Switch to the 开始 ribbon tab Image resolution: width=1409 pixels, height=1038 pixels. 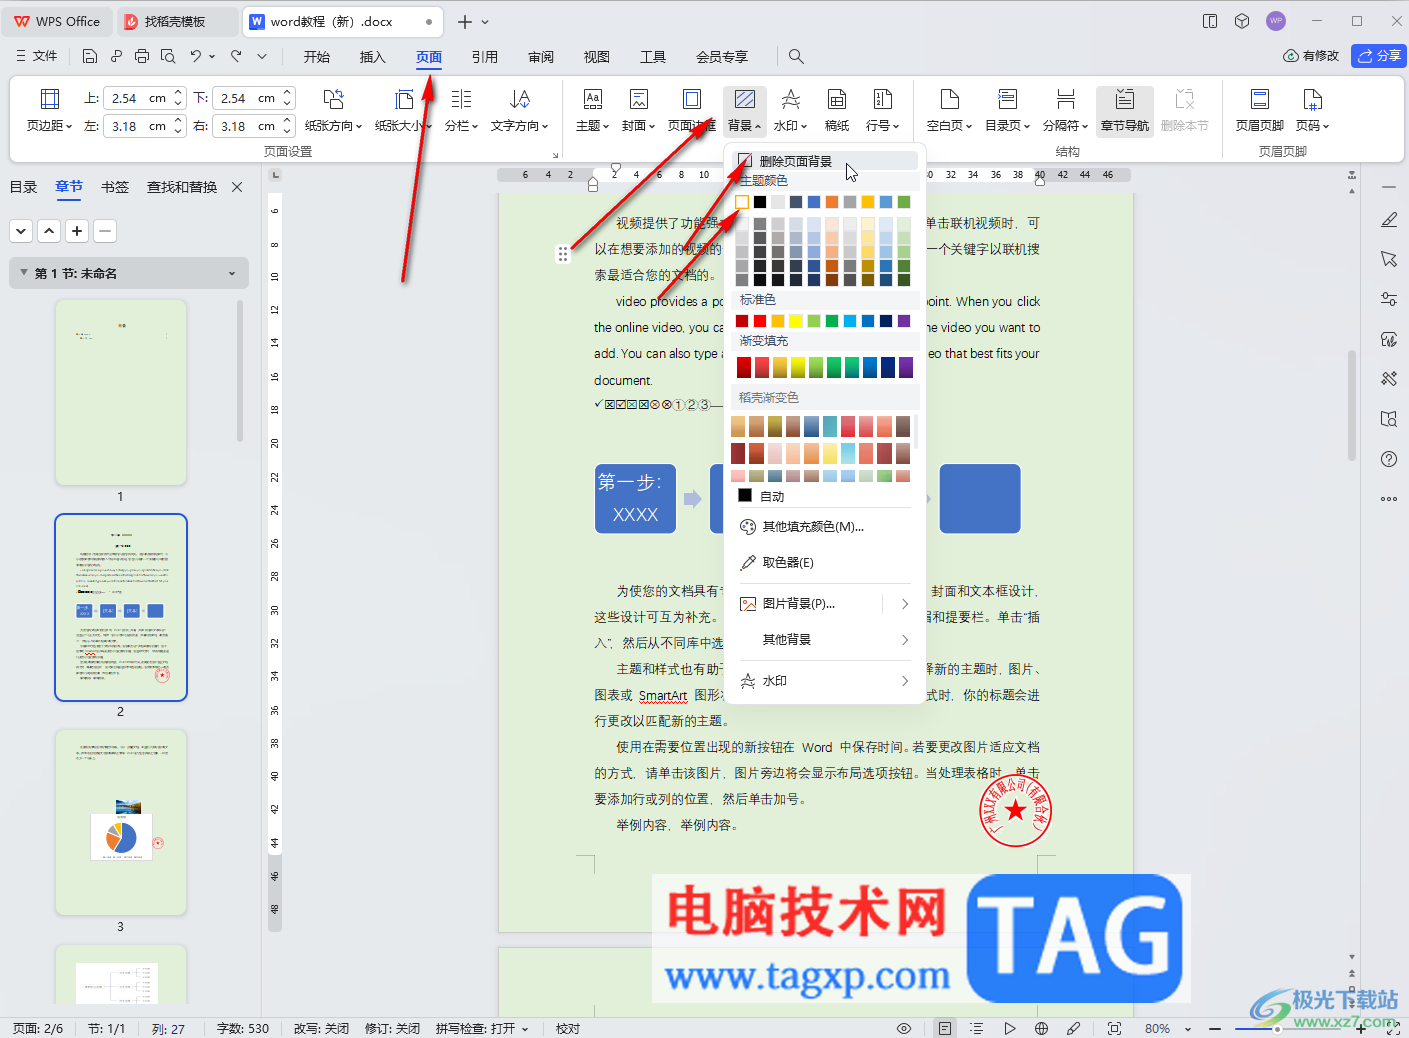click(x=317, y=57)
